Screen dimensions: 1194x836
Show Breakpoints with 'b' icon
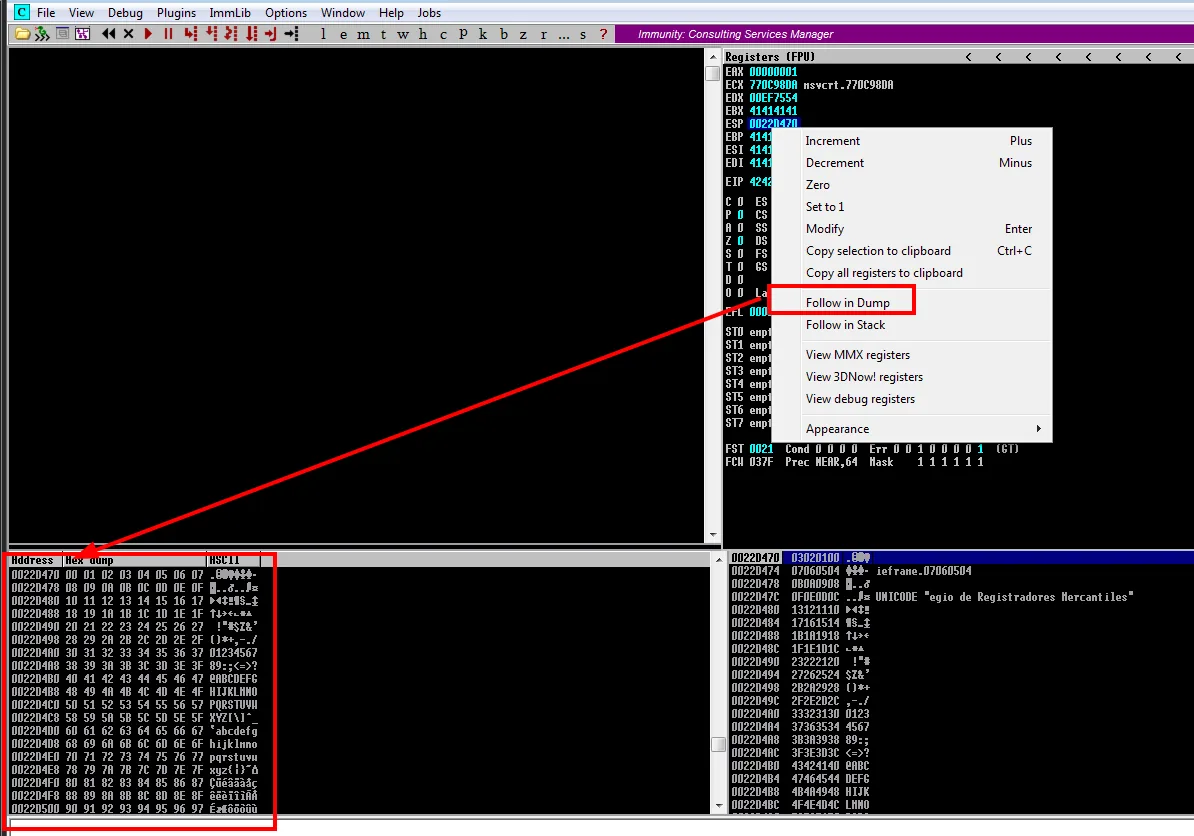pyautogui.click(x=503, y=34)
